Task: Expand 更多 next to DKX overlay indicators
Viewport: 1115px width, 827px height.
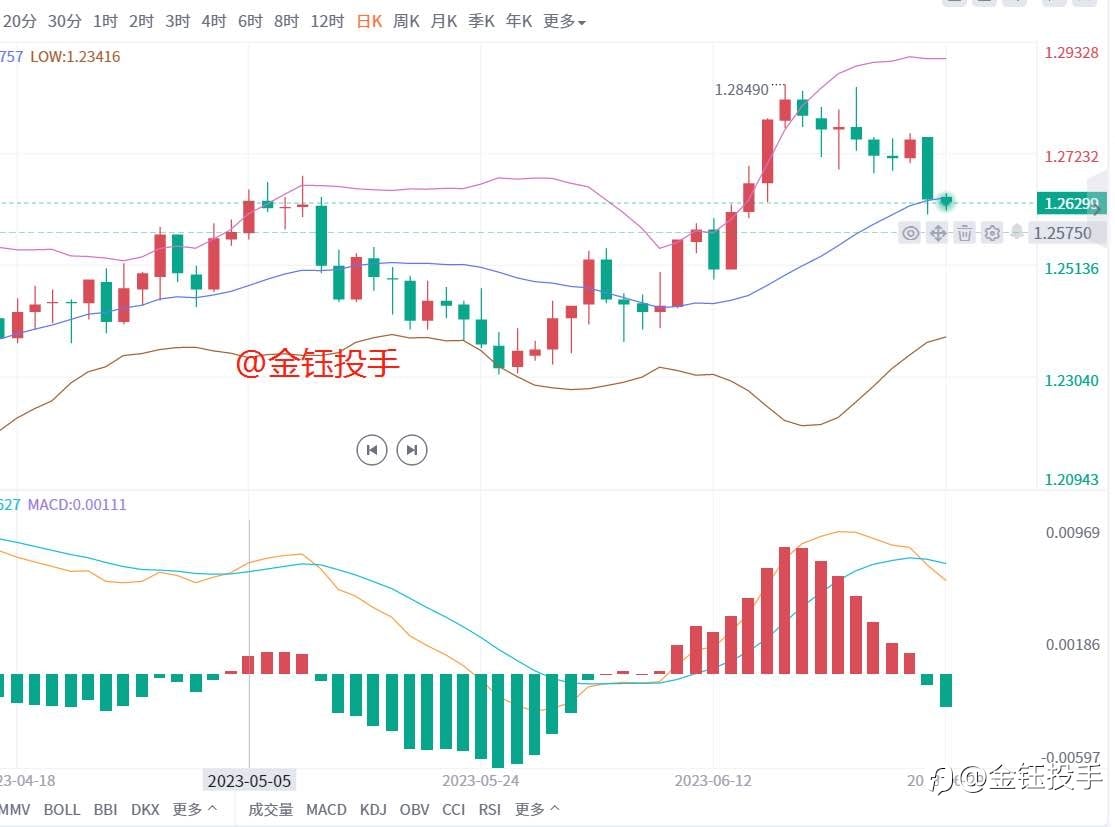Action: (194, 809)
